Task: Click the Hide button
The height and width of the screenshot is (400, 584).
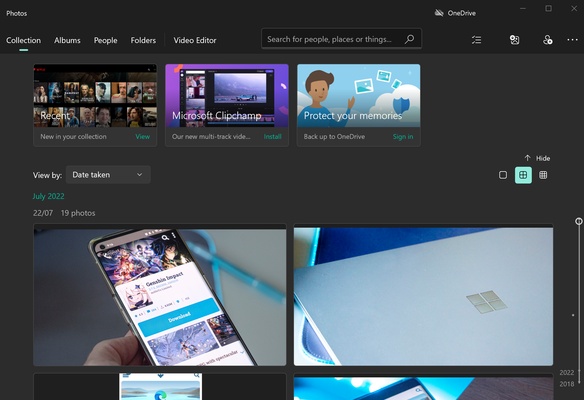Action: click(537, 158)
